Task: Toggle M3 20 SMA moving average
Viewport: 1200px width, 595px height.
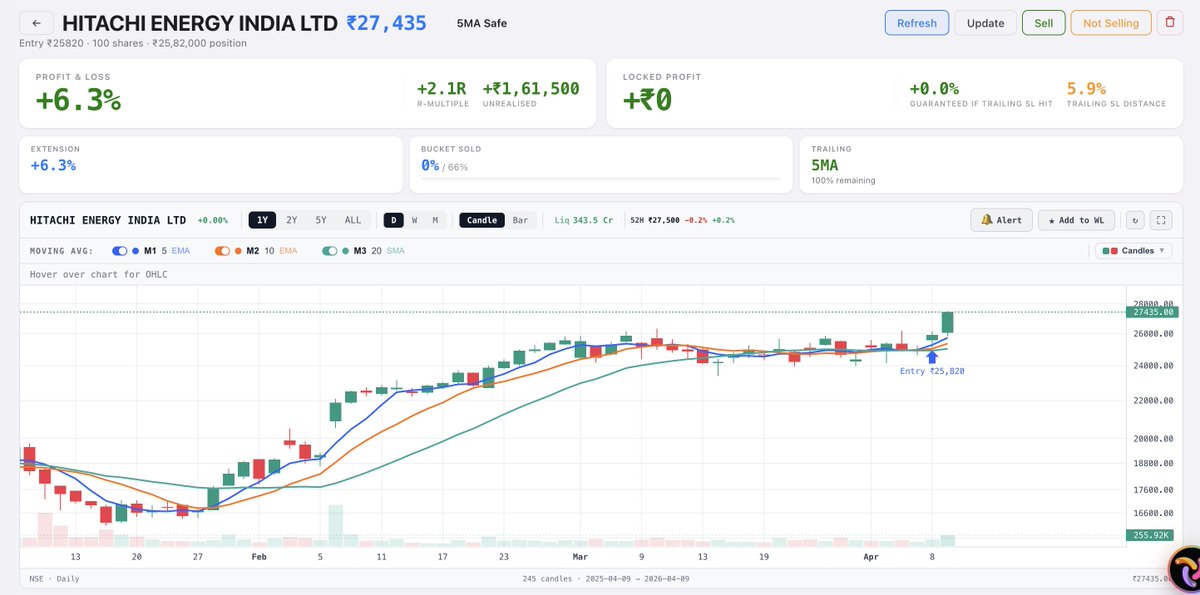Action: (329, 251)
